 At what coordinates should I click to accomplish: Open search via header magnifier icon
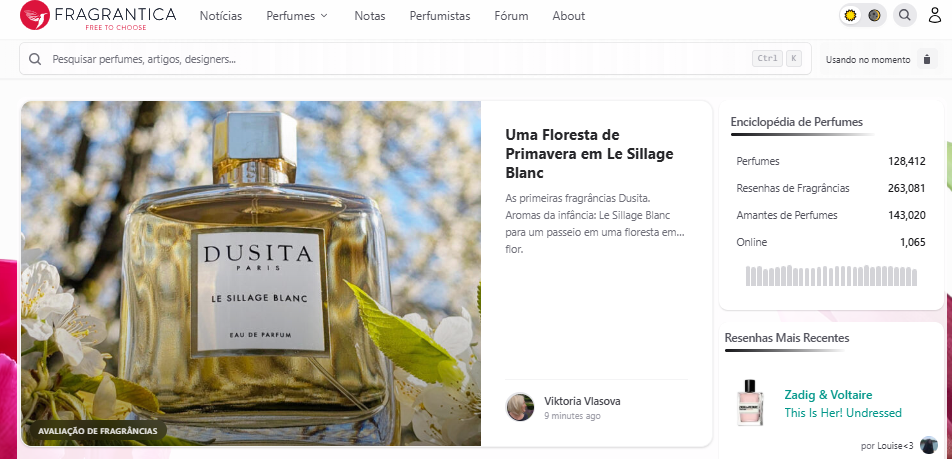[x=905, y=16]
